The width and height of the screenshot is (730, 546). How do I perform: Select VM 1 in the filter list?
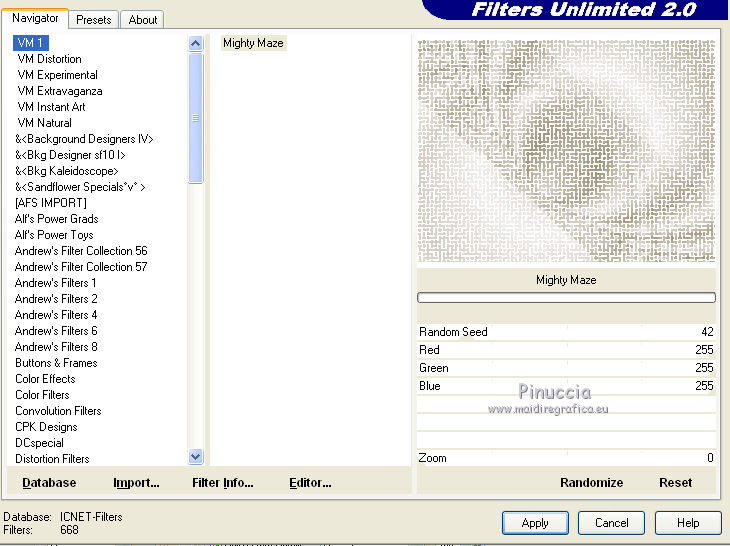pyautogui.click(x=31, y=43)
